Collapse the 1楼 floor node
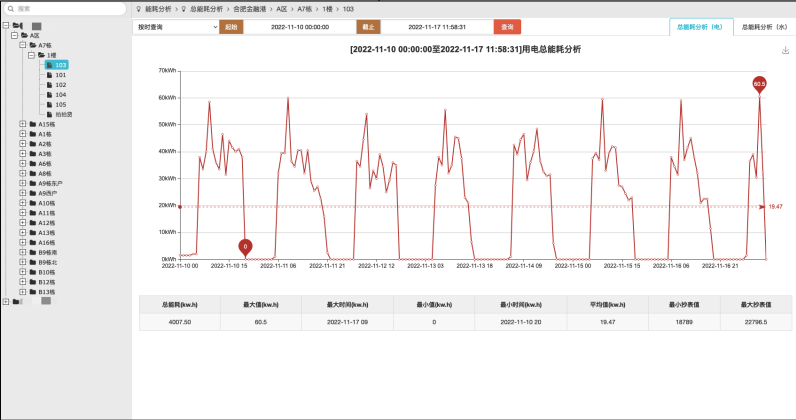The width and height of the screenshot is (796, 420). click(x=32, y=55)
